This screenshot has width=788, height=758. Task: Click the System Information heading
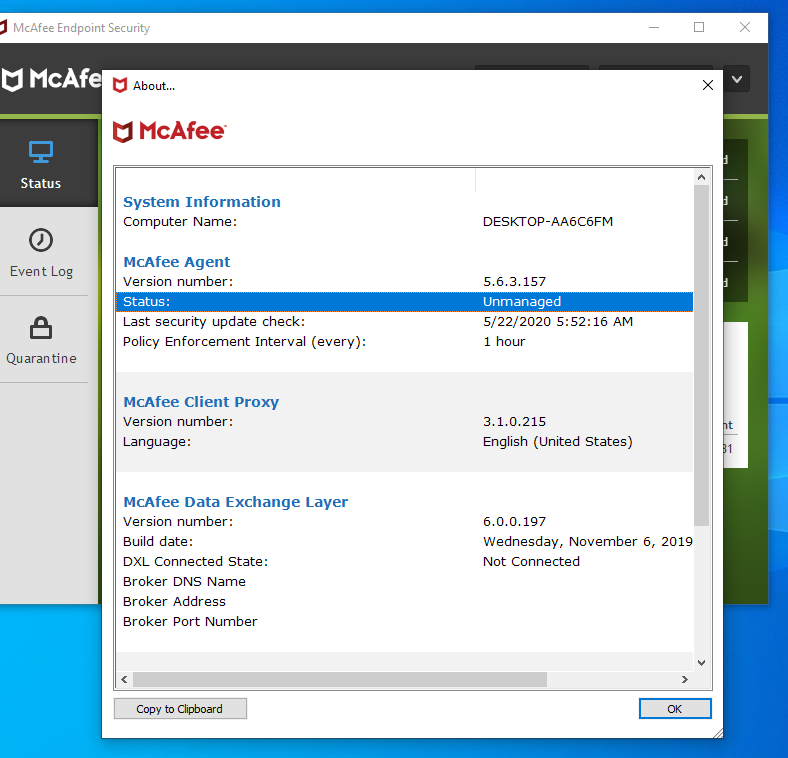pyautogui.click(x=202, y=202)
